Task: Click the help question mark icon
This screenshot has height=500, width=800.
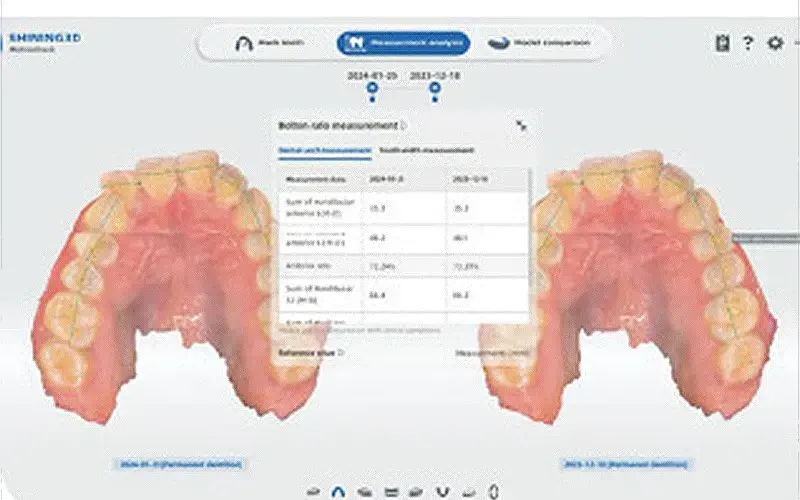Action: (748, 43)
